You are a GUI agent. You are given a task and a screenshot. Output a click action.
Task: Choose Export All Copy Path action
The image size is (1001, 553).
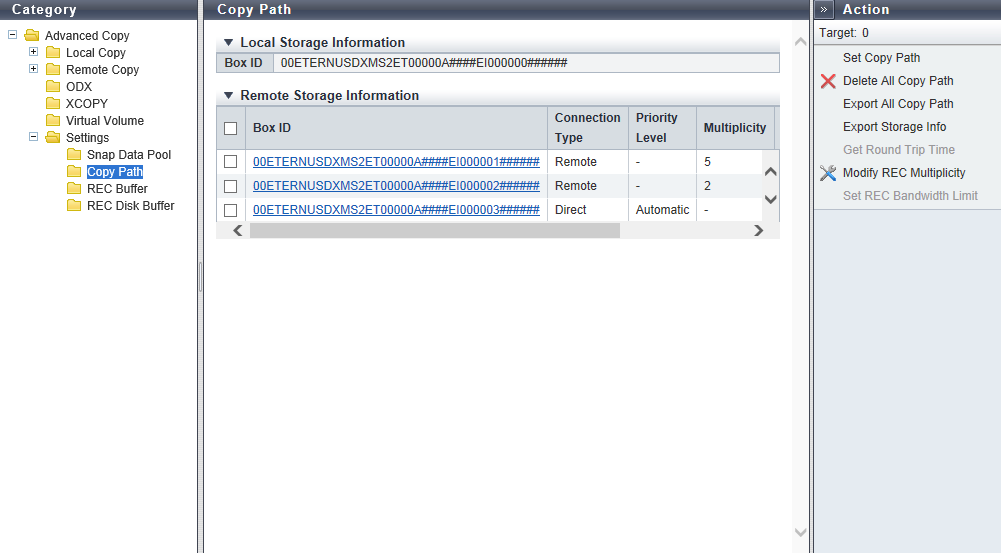click(898, 104)
